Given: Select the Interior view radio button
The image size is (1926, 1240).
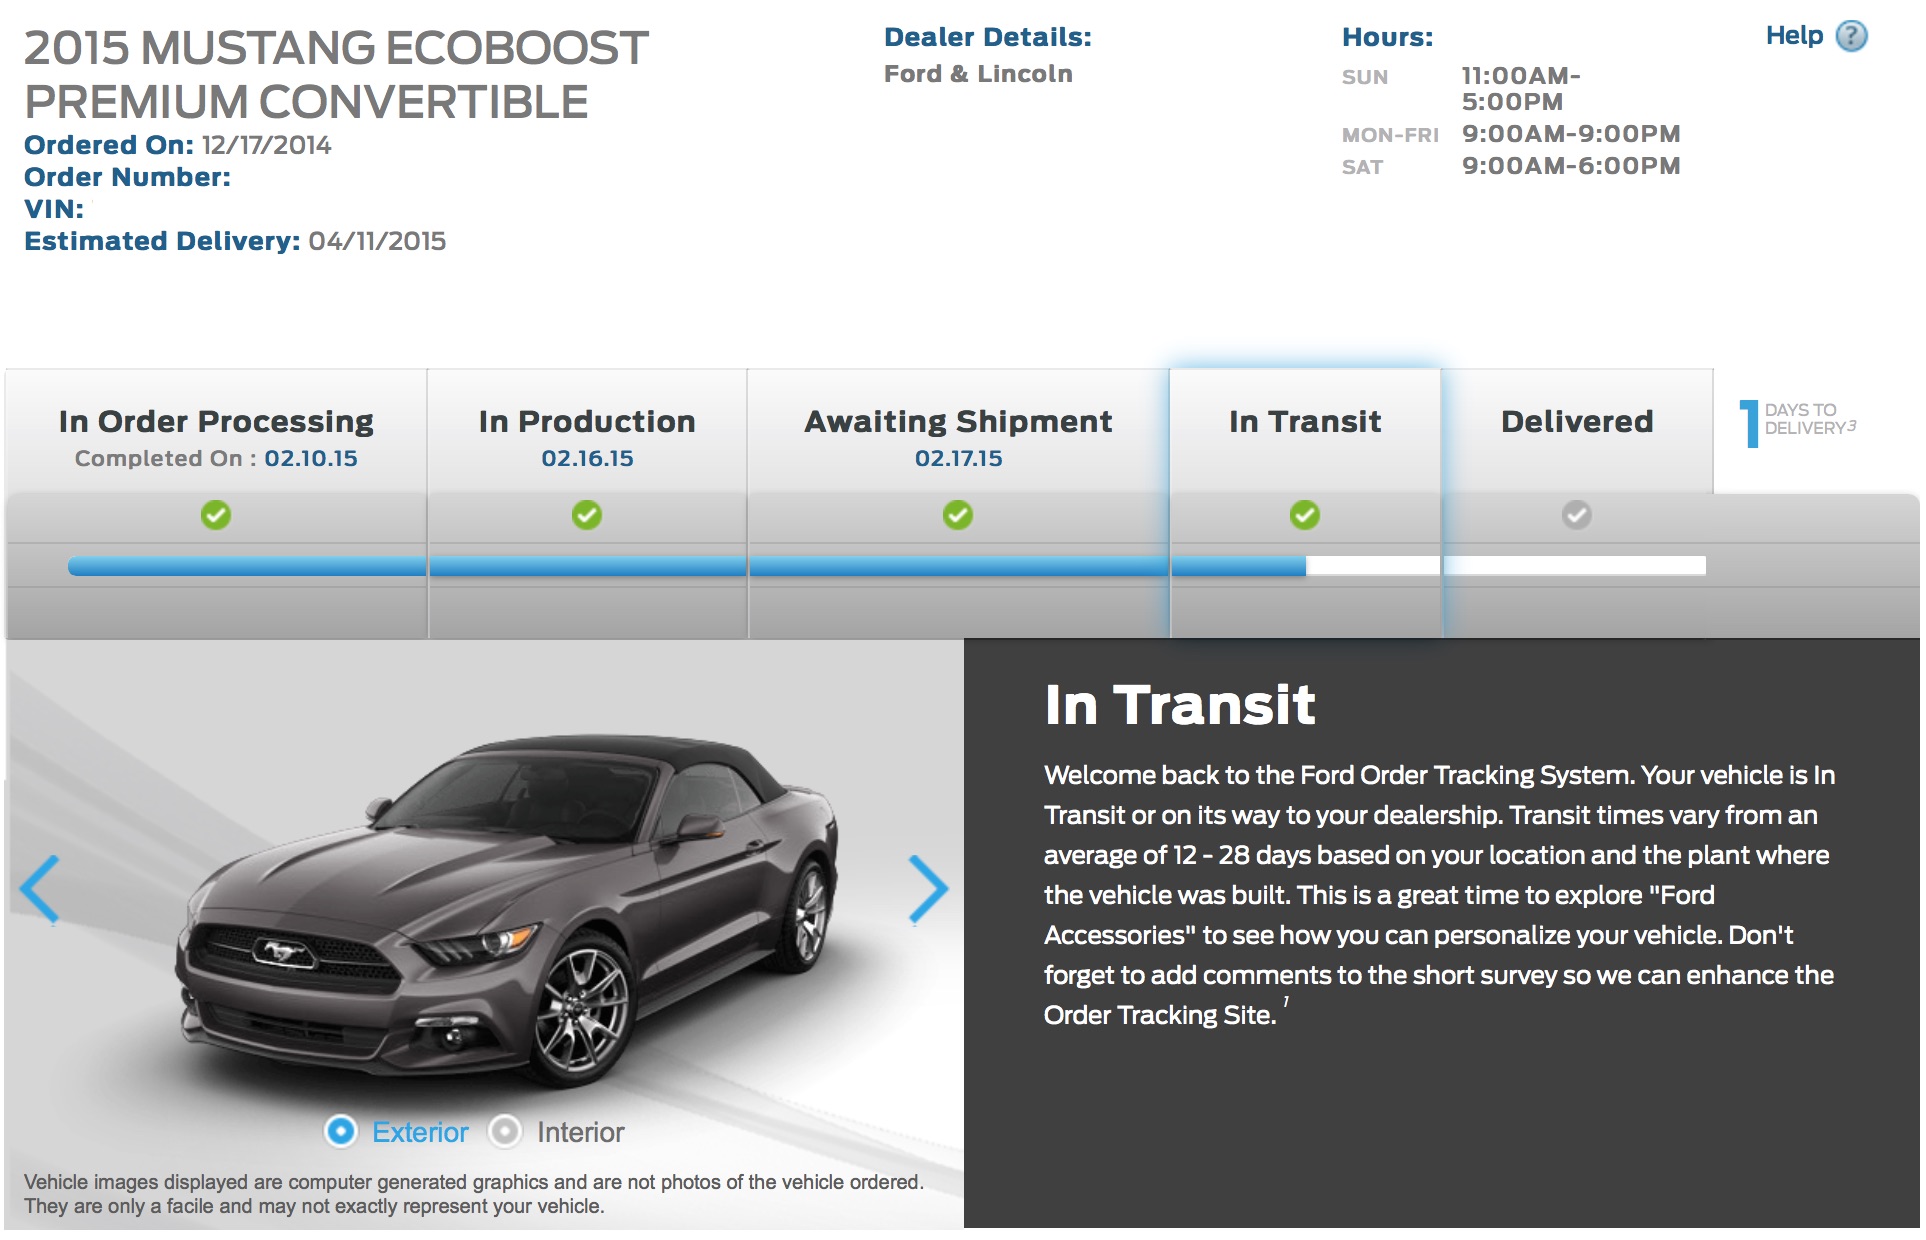Looking at the screenshot, I should click(505, 1131).
